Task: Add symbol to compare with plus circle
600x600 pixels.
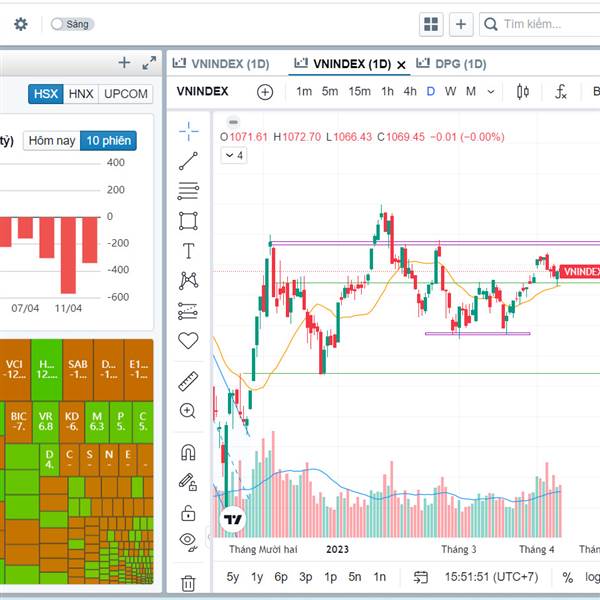Action: click(x=265, y=92)
